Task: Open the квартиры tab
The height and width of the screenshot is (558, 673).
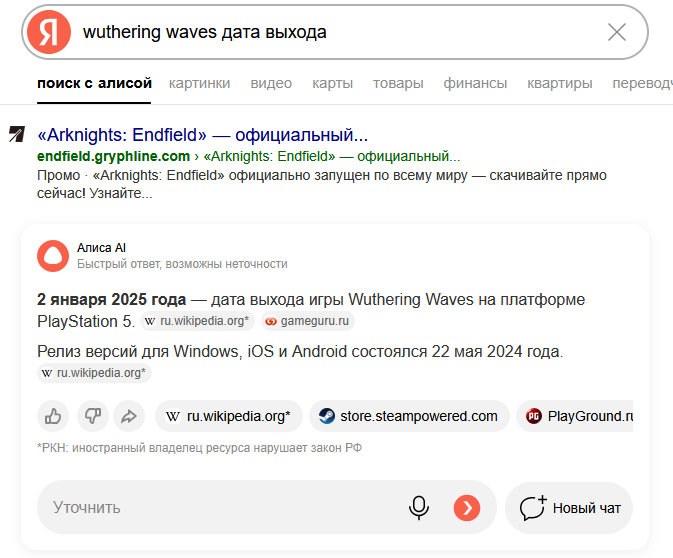Action: point(560,83)
